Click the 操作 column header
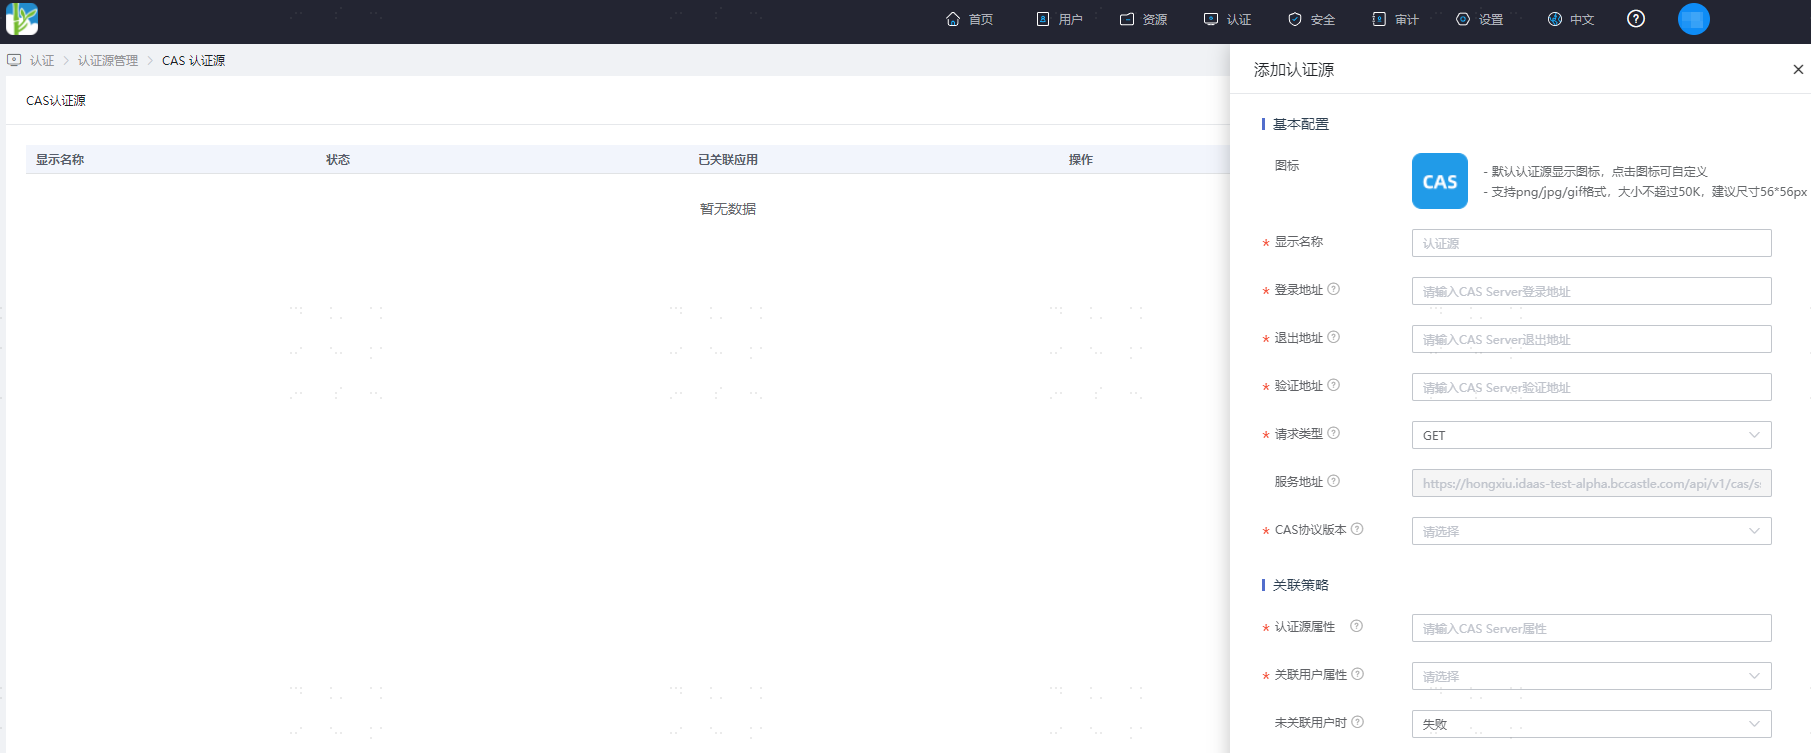This screenshot has width=1811, height=753. coord(1081,160)
